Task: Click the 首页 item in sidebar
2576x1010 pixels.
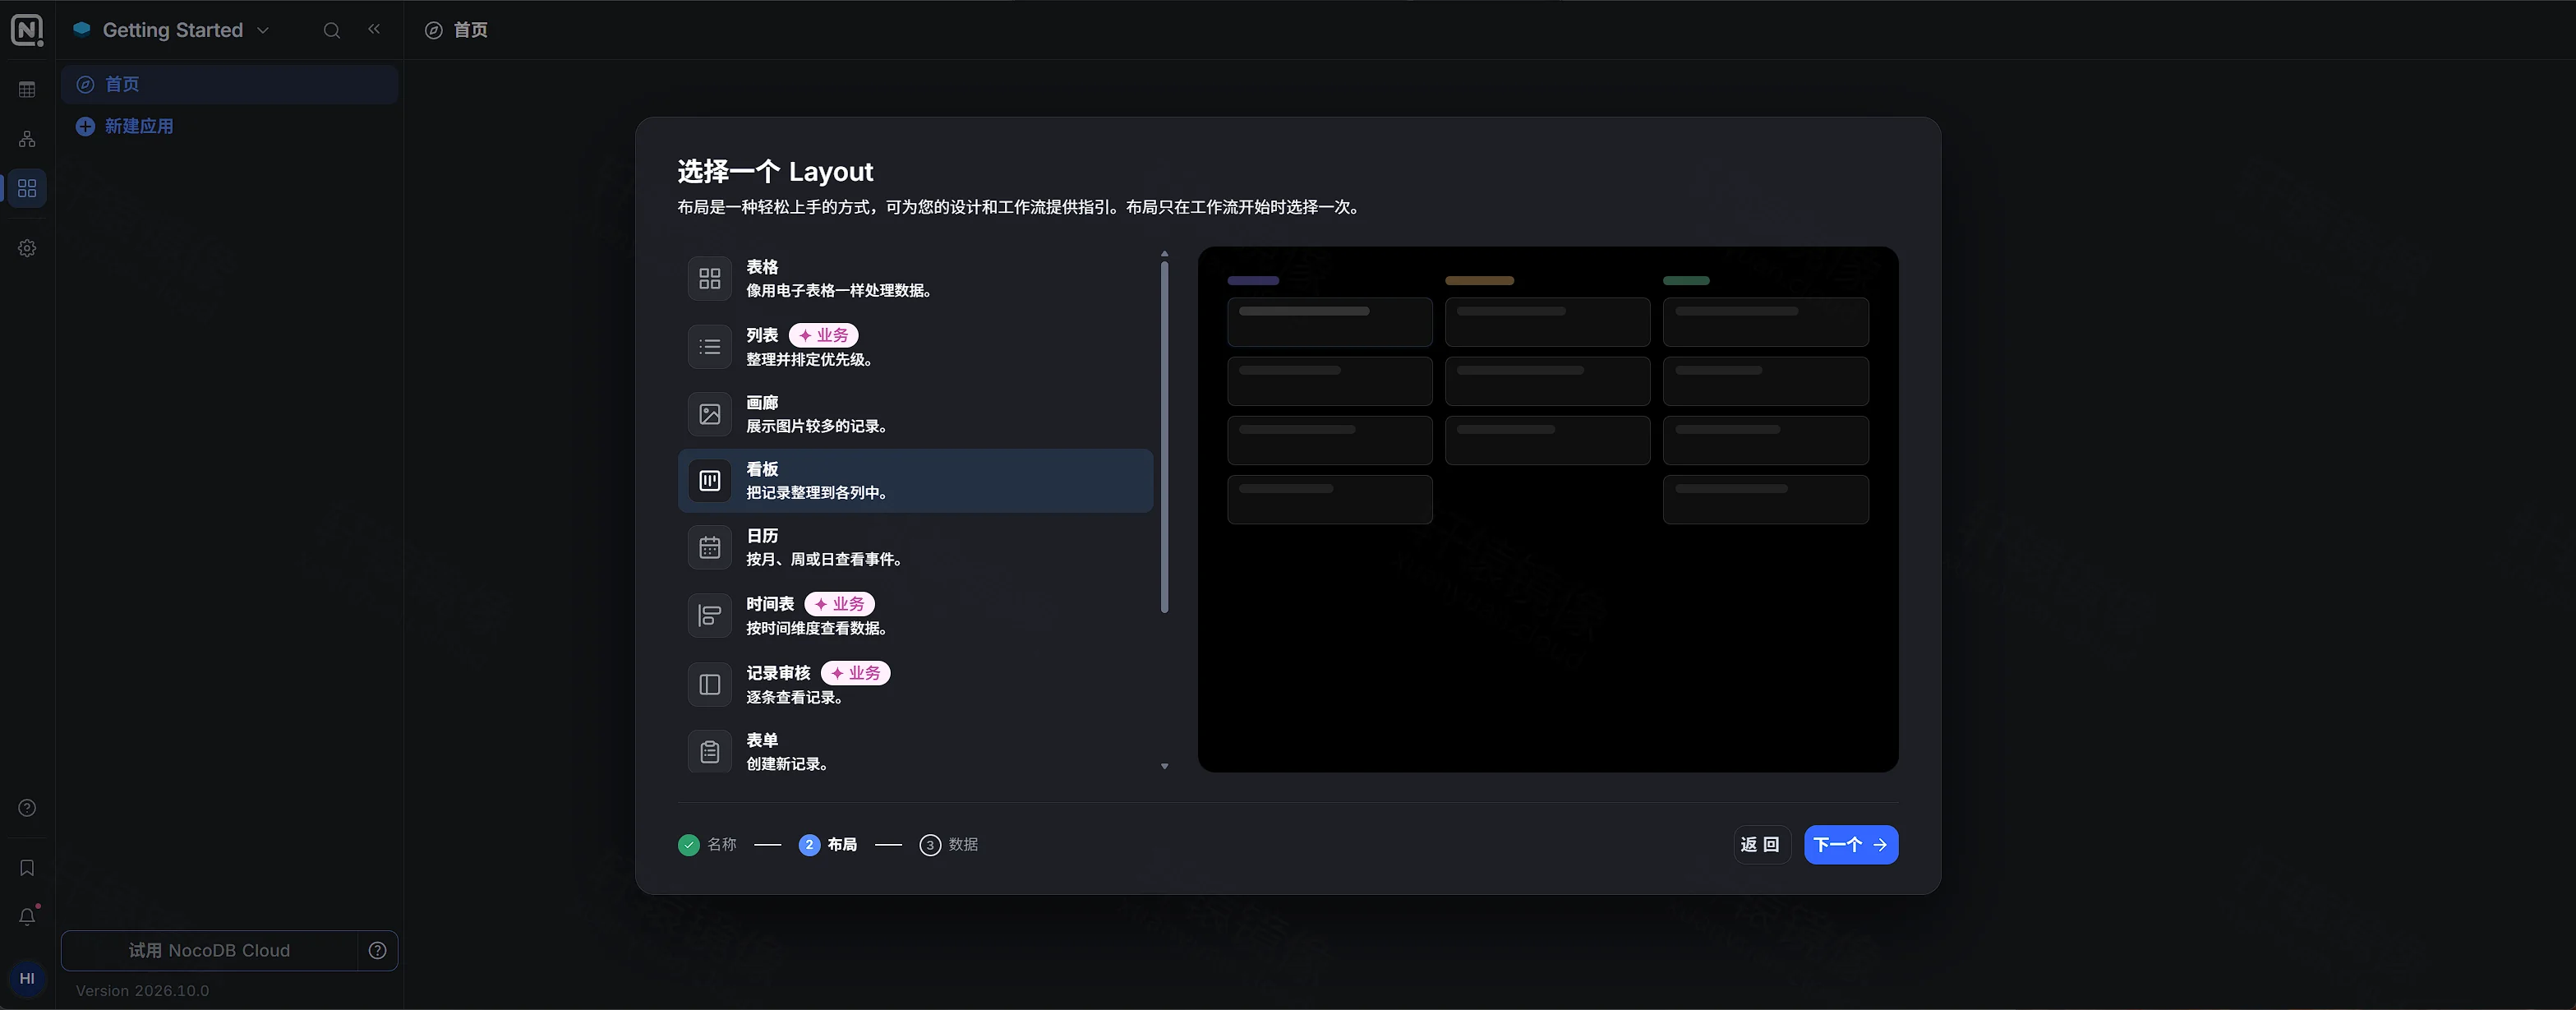Action: click(x=229, y=84)
